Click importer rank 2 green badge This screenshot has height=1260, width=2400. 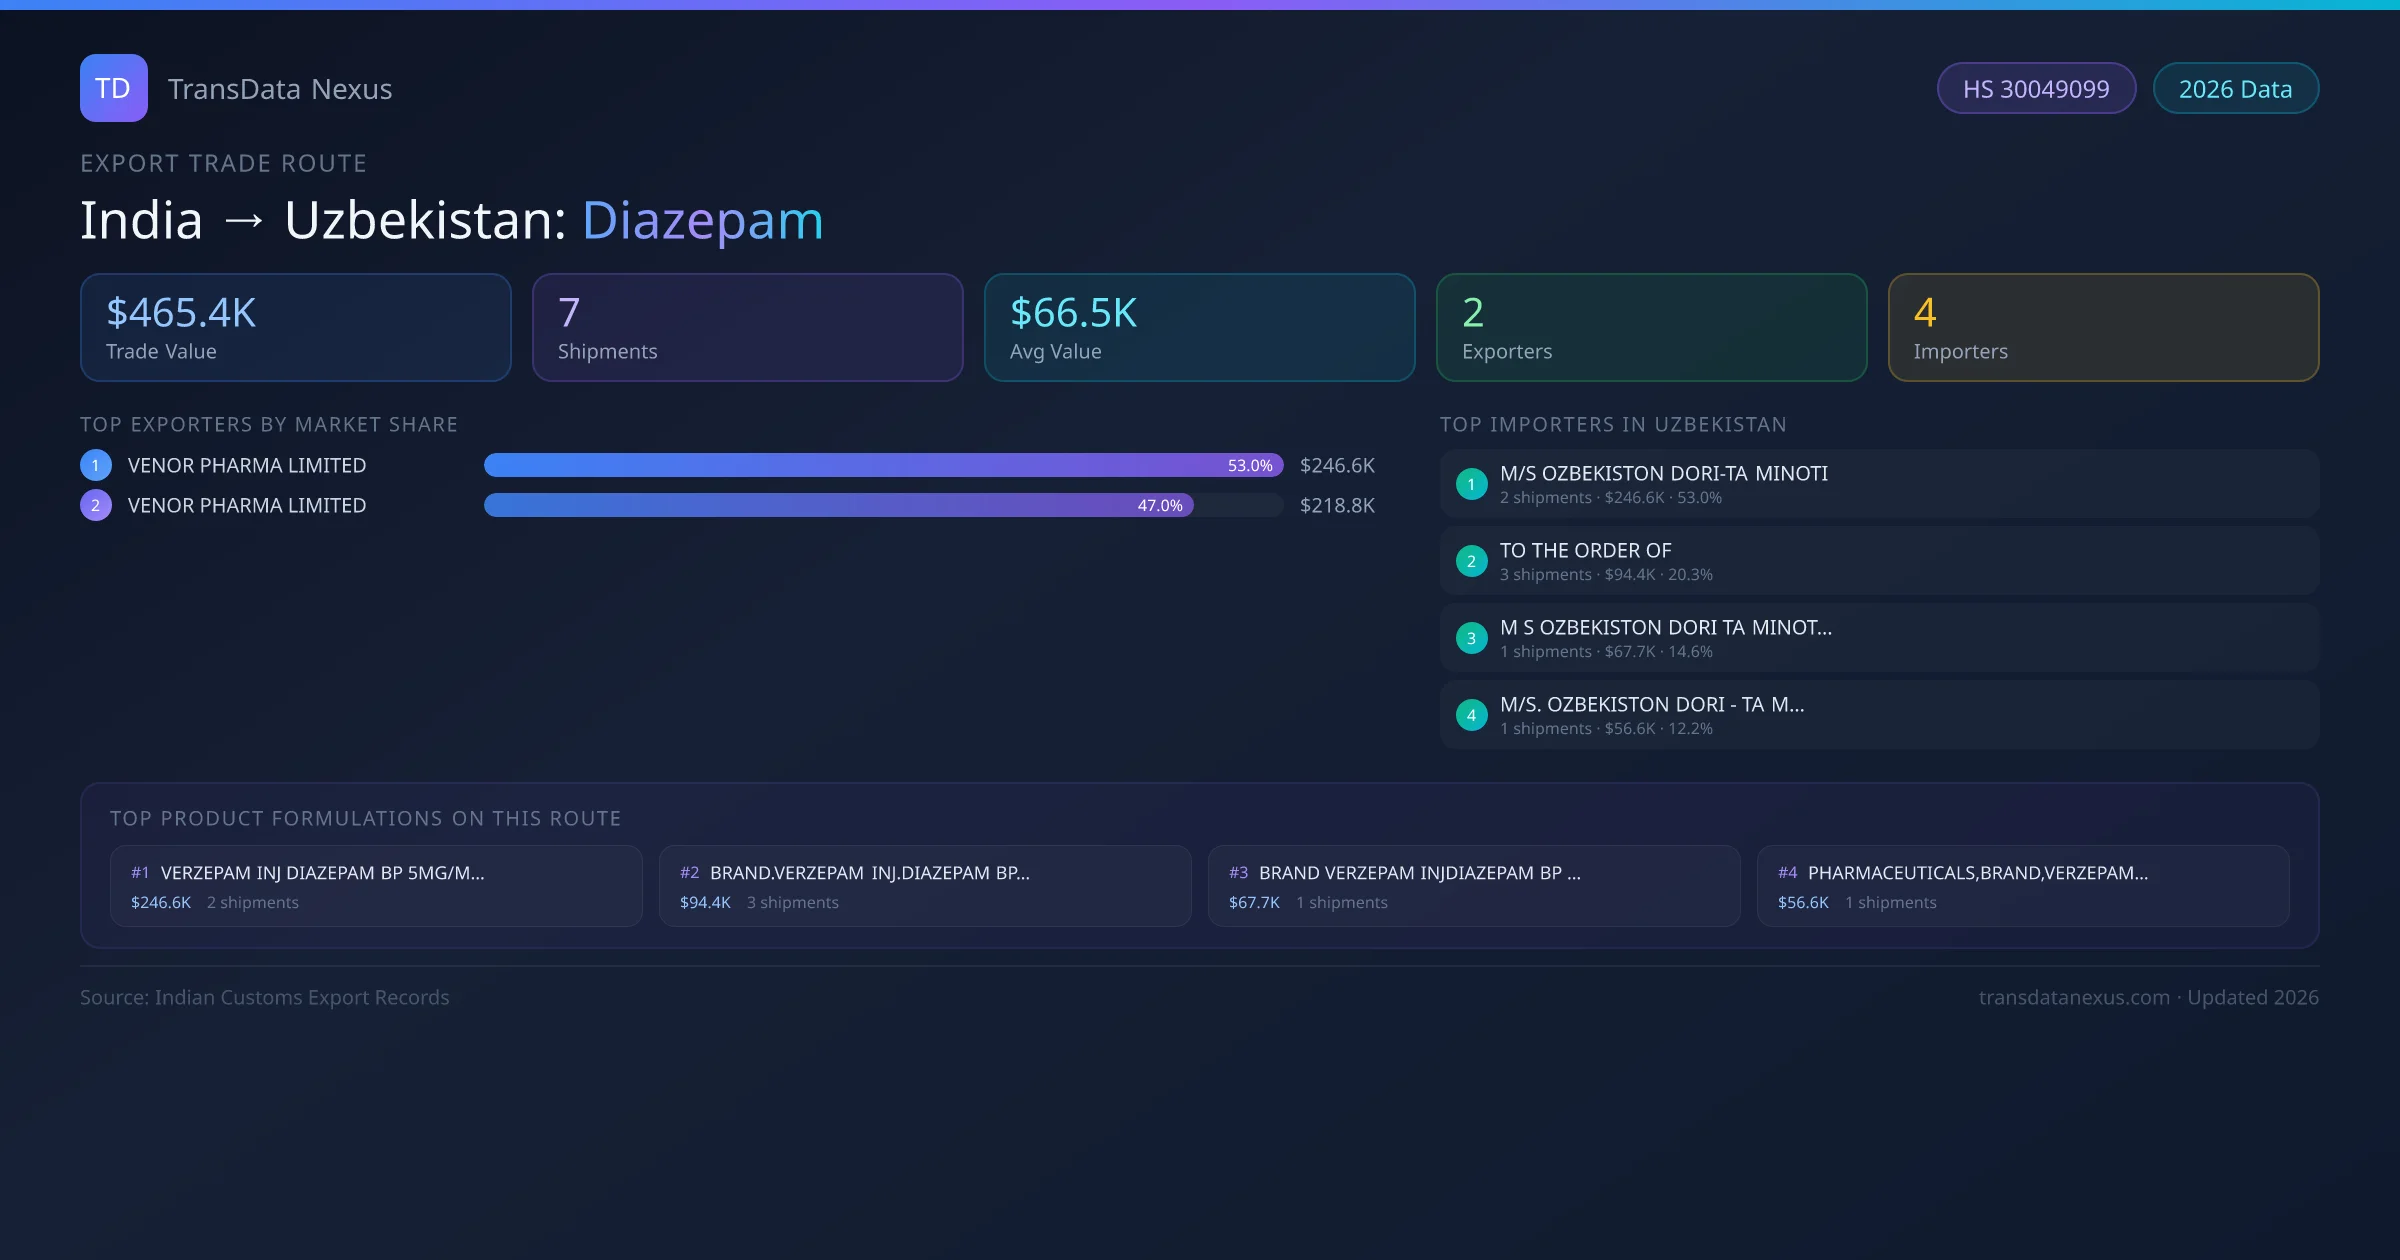[1471, 561]
